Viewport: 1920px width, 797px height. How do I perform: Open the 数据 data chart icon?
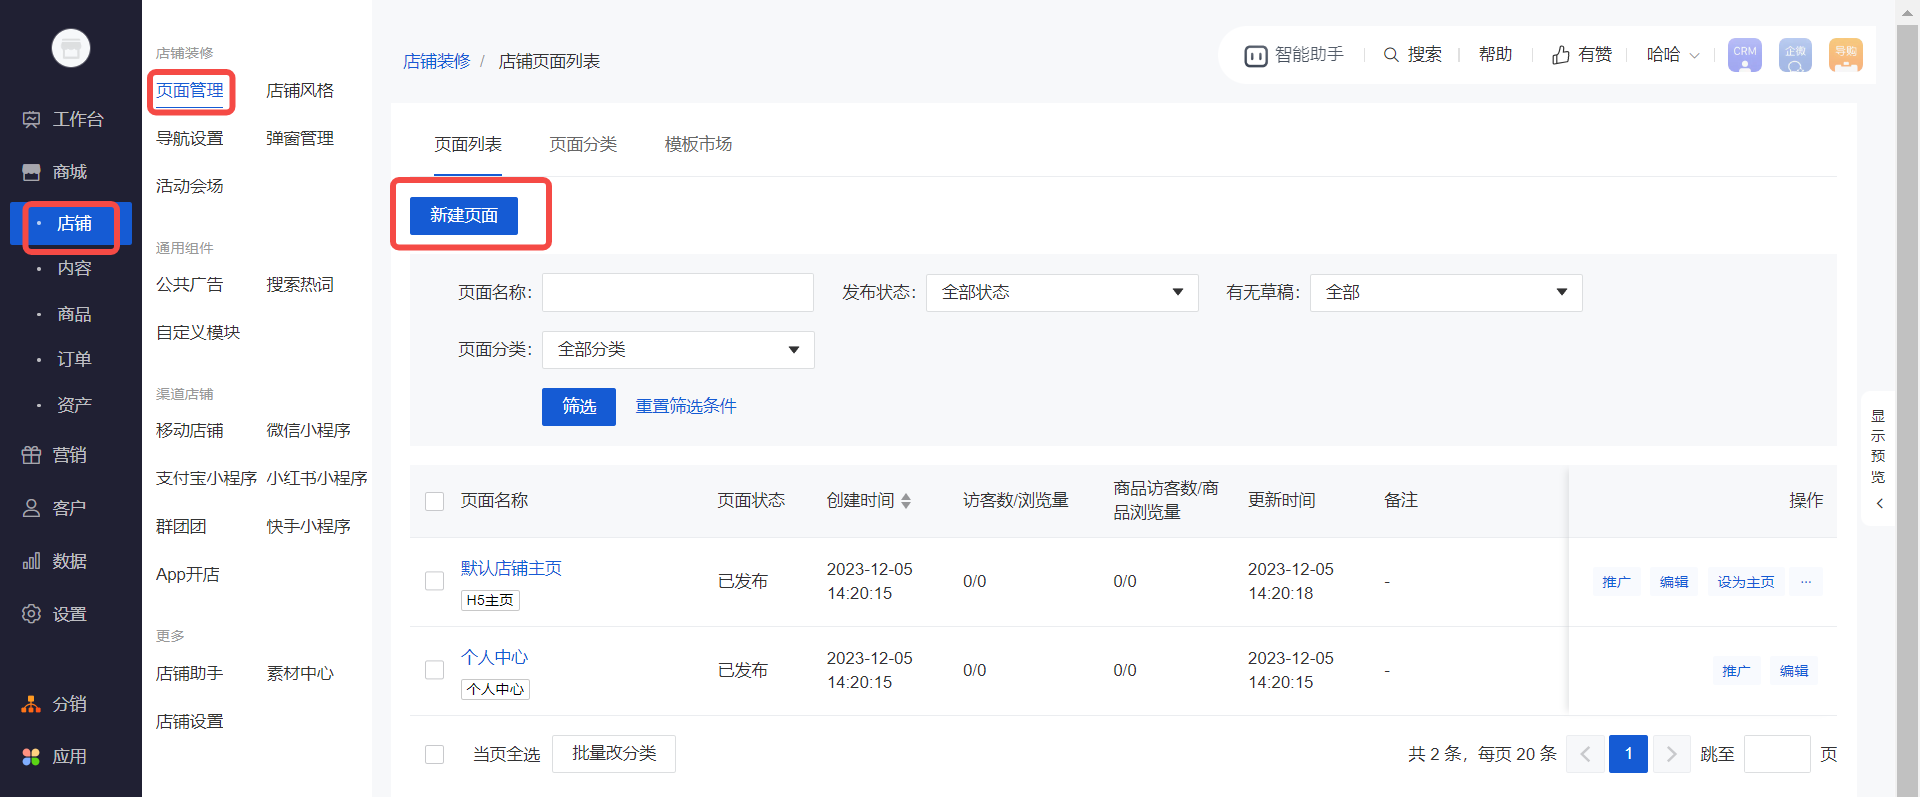32,561
